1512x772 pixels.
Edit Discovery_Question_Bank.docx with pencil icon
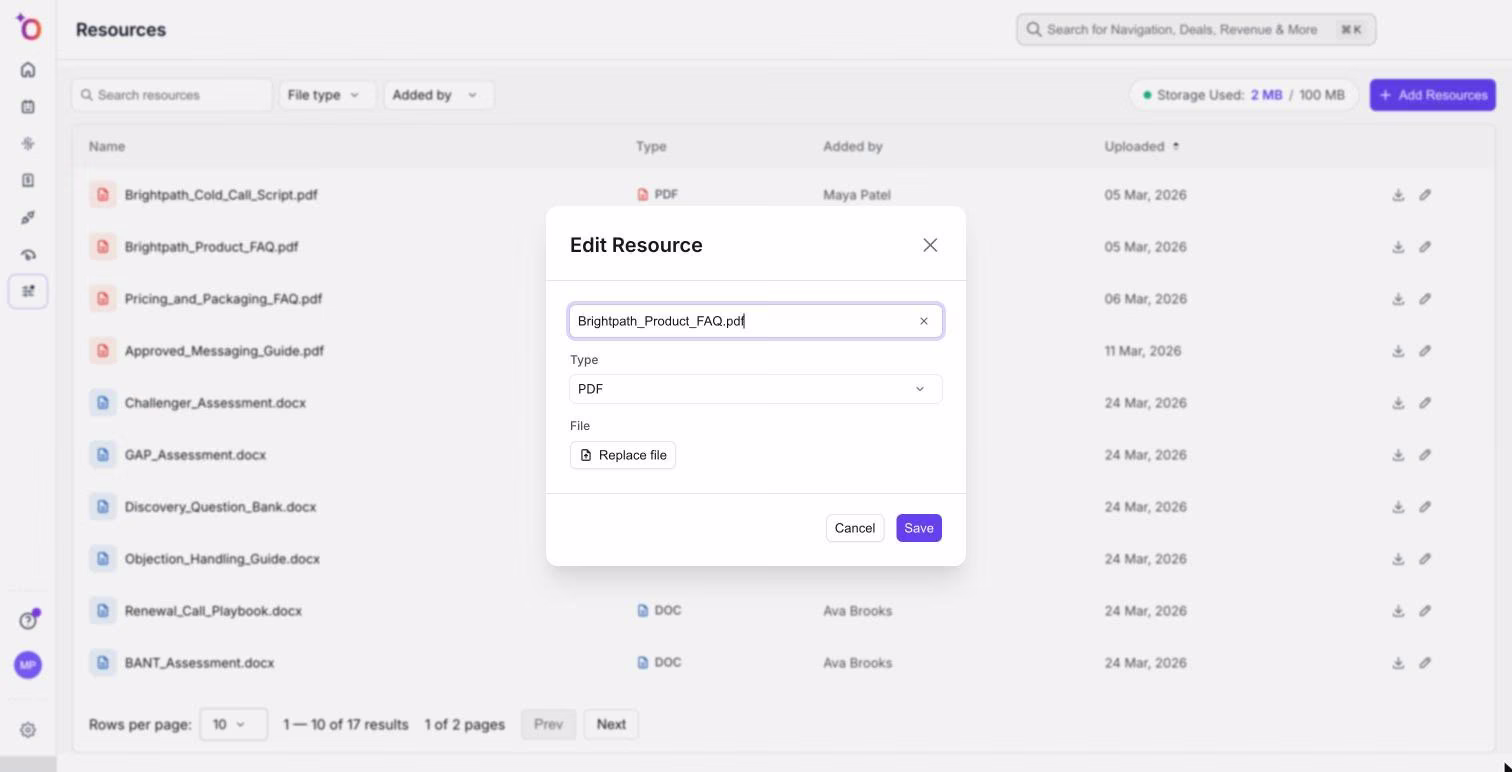click(1425, 507)
